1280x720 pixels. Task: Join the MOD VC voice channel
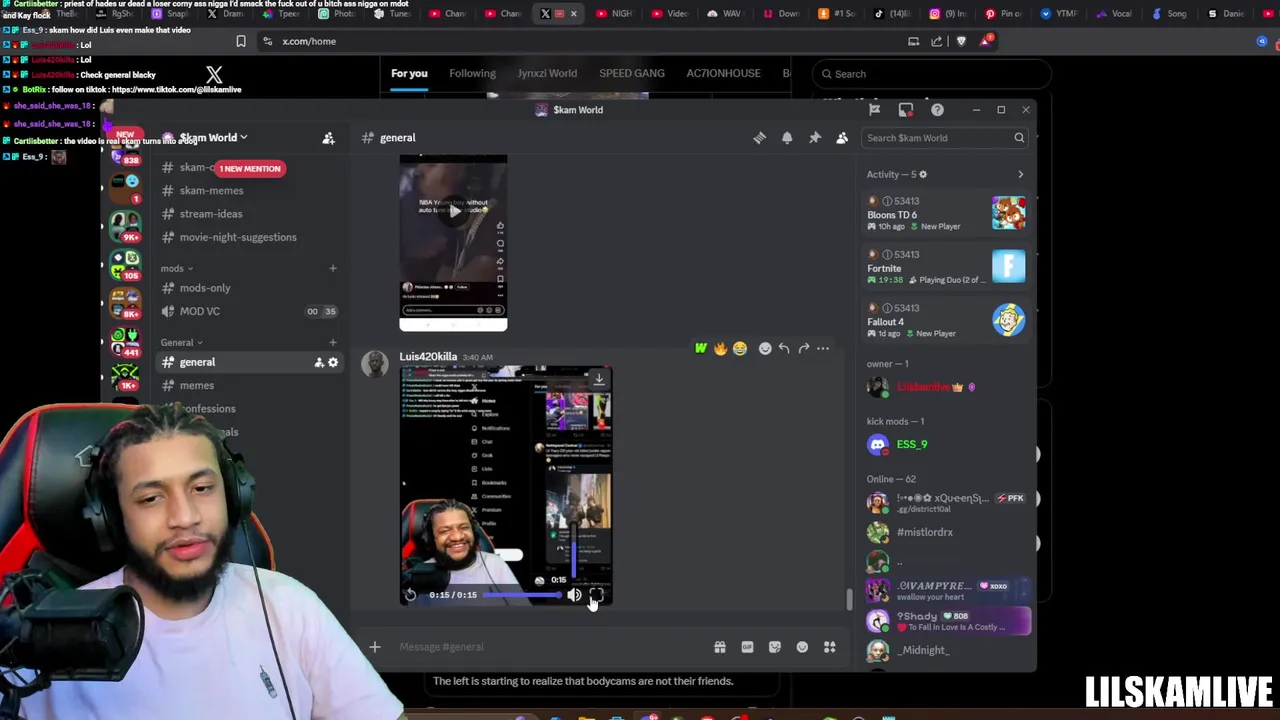tap(200, 311)
